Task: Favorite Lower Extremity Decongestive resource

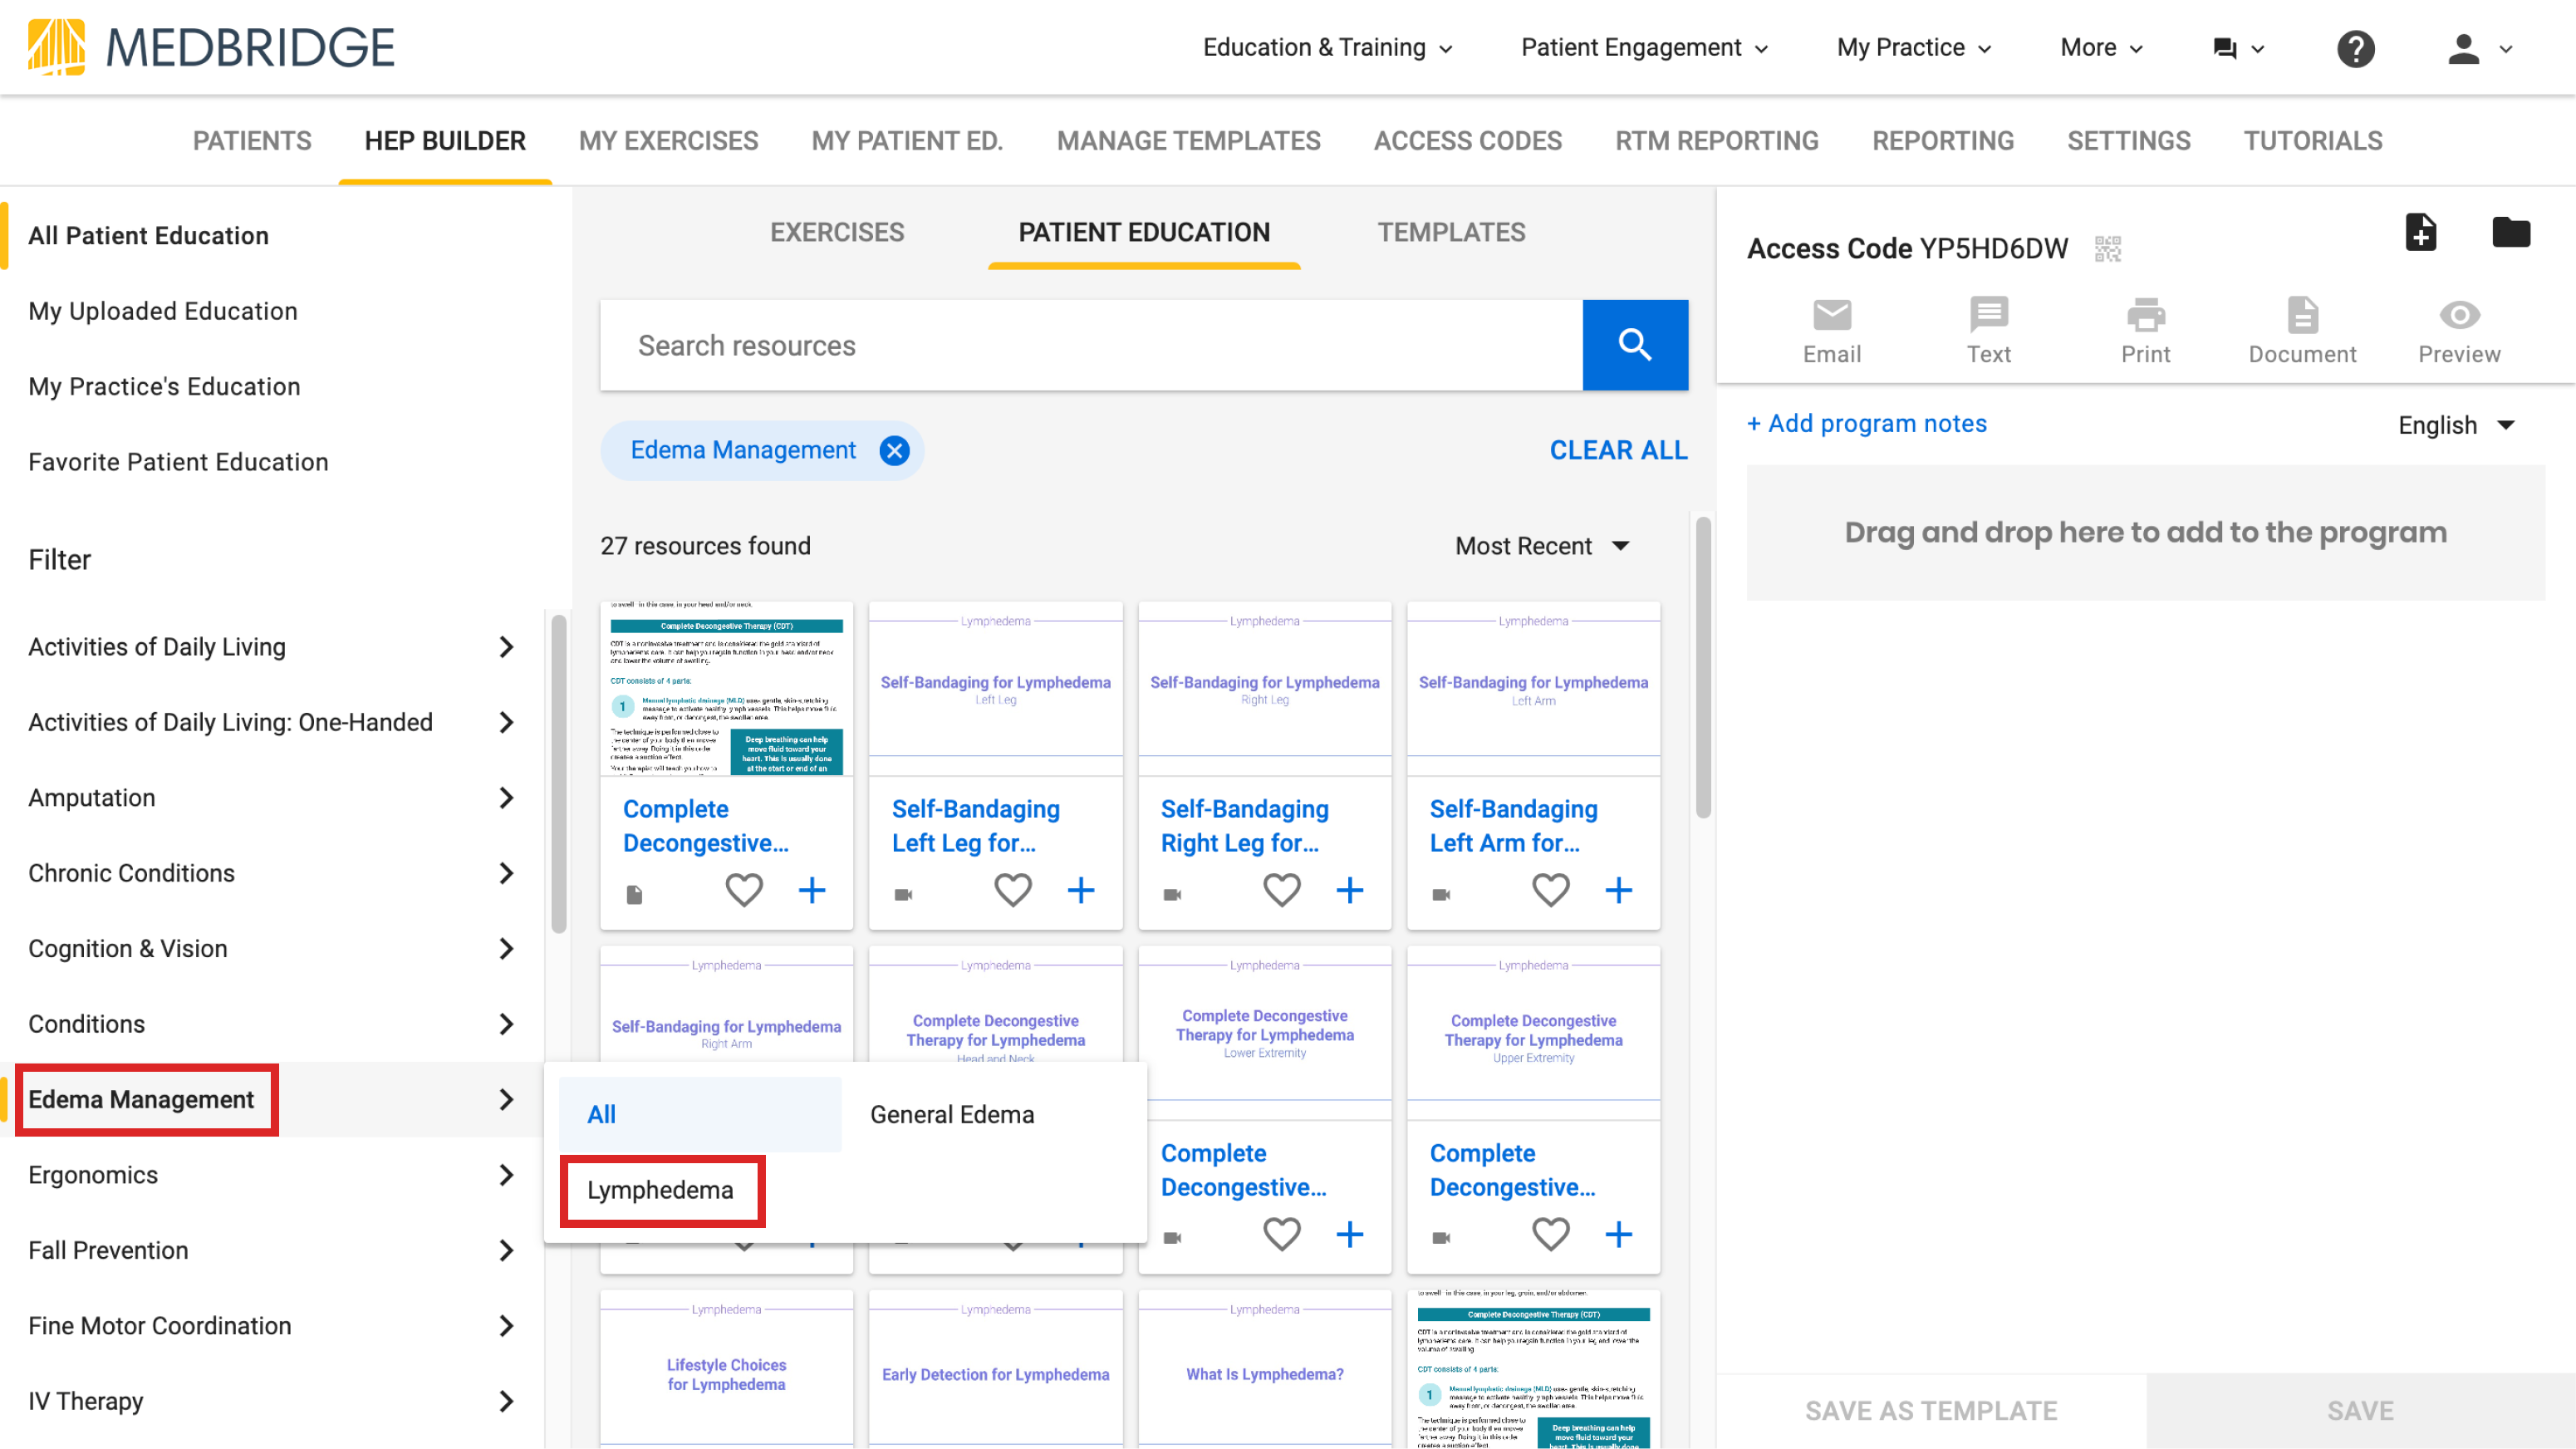Action: pyautogui.click(x=1282, y=1234)
